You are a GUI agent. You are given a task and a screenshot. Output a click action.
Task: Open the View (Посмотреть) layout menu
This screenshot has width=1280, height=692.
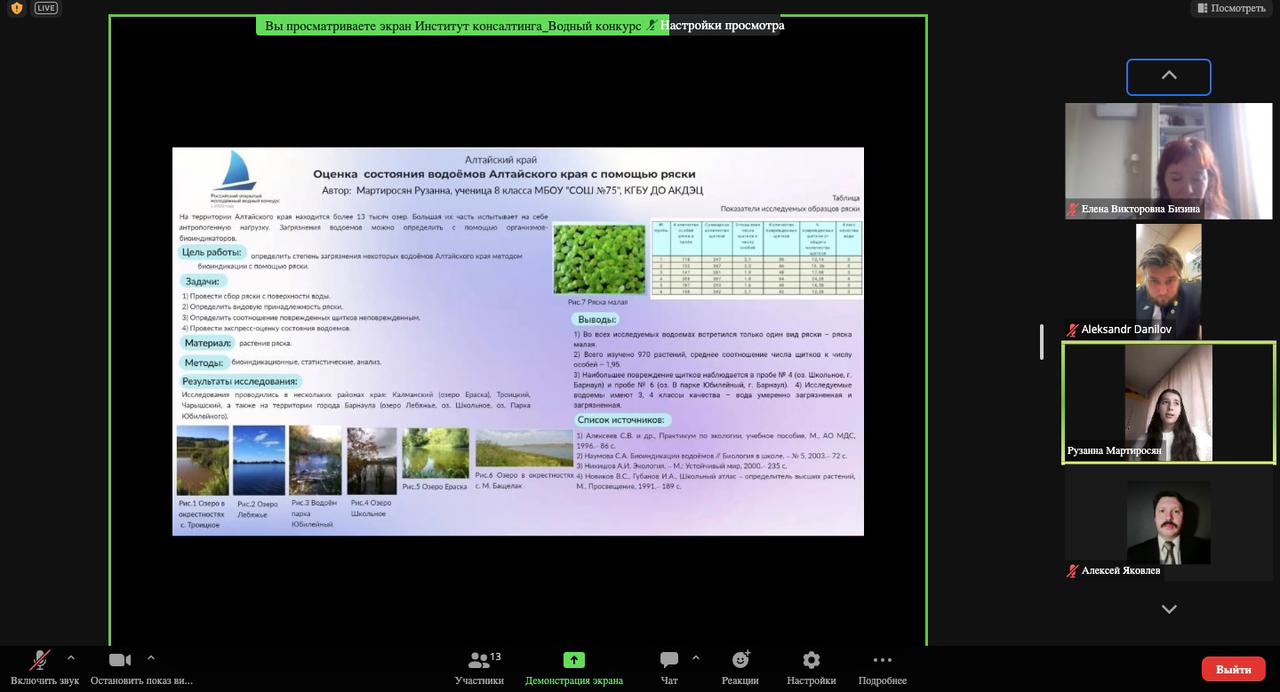click(x=1230, y=8)
